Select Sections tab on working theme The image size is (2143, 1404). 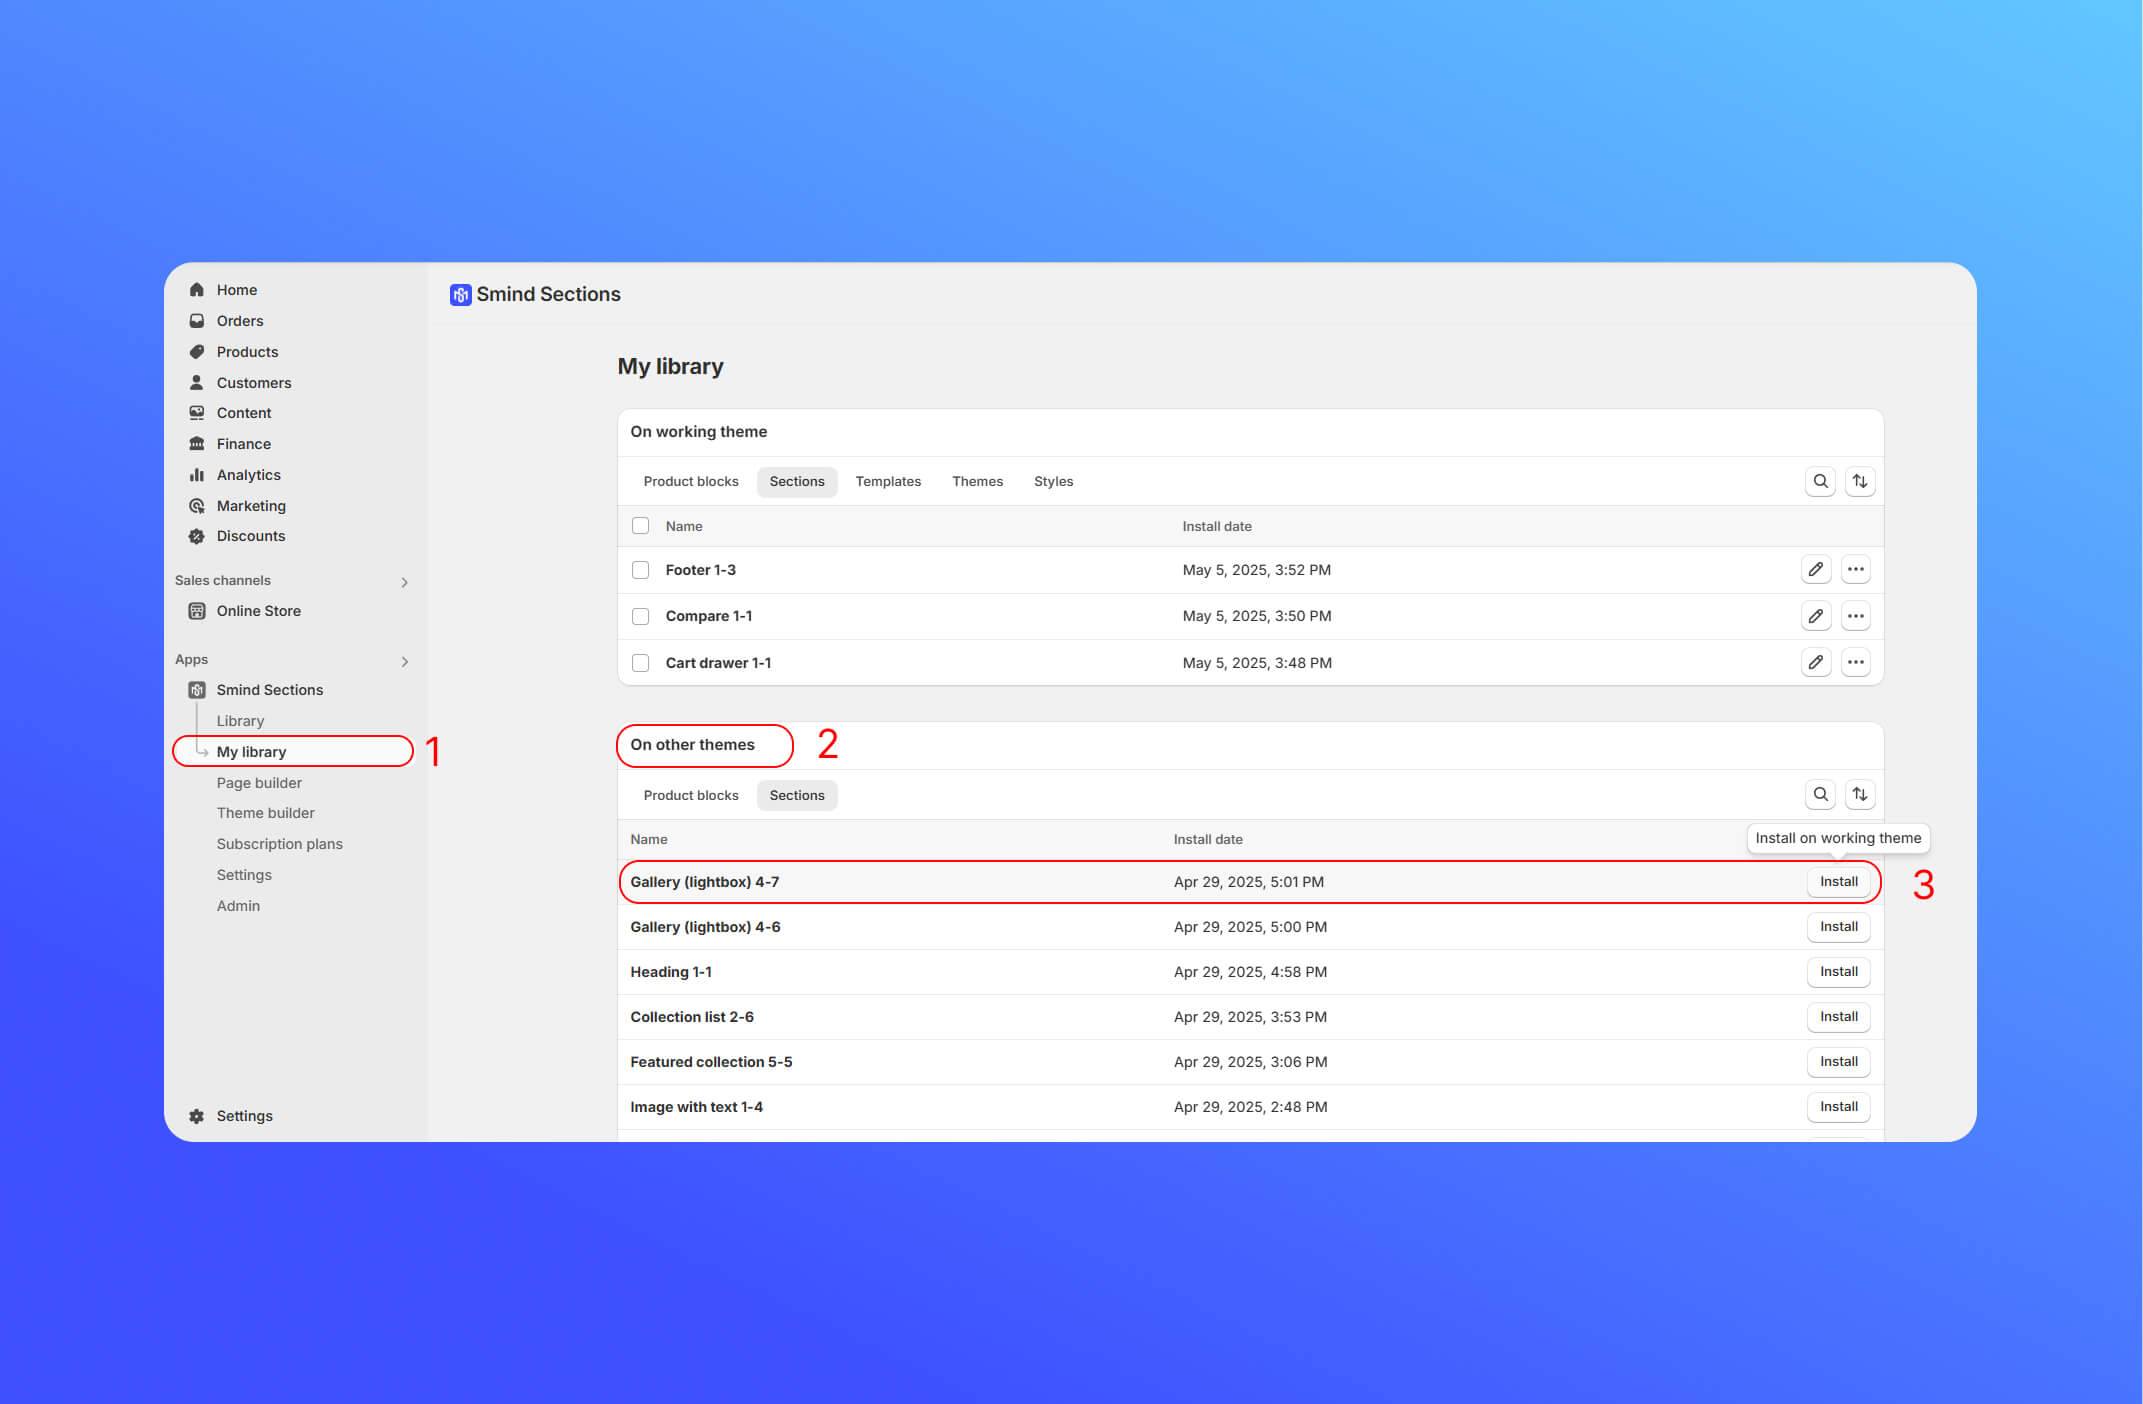797,482
